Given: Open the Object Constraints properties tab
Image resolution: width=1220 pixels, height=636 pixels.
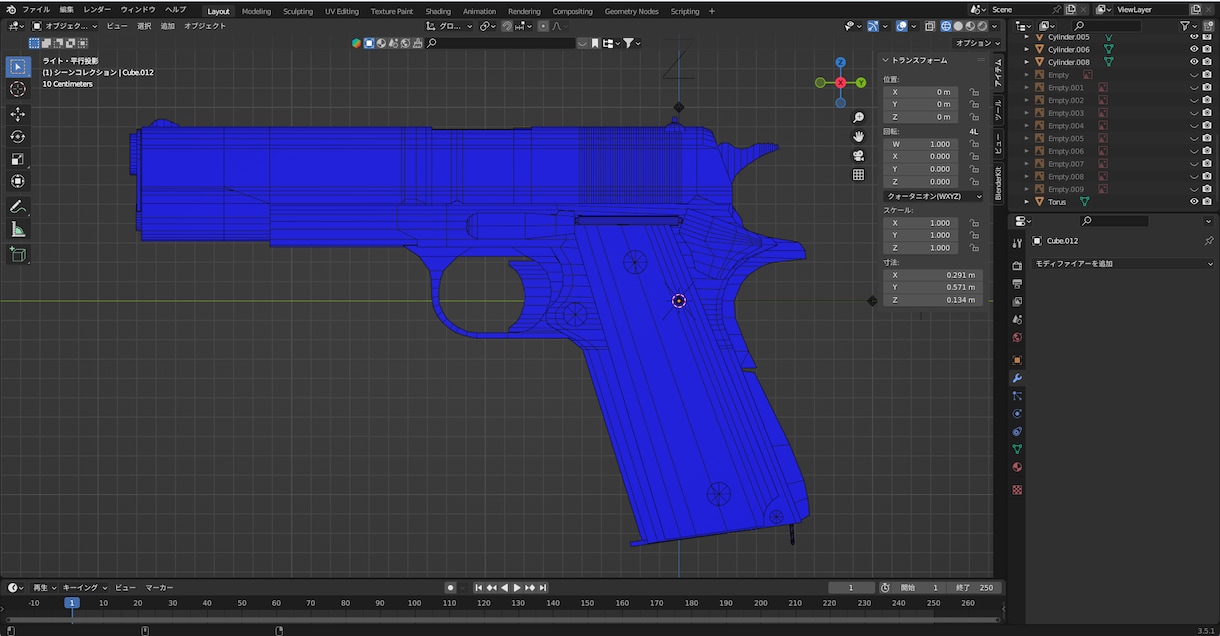Looking at the screenshot, I should [x=1017, y=432].
